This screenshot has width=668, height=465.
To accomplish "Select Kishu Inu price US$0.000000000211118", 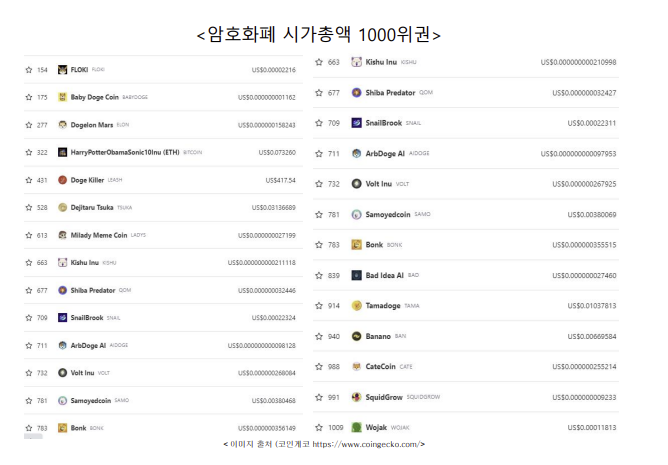I will 262,263.
